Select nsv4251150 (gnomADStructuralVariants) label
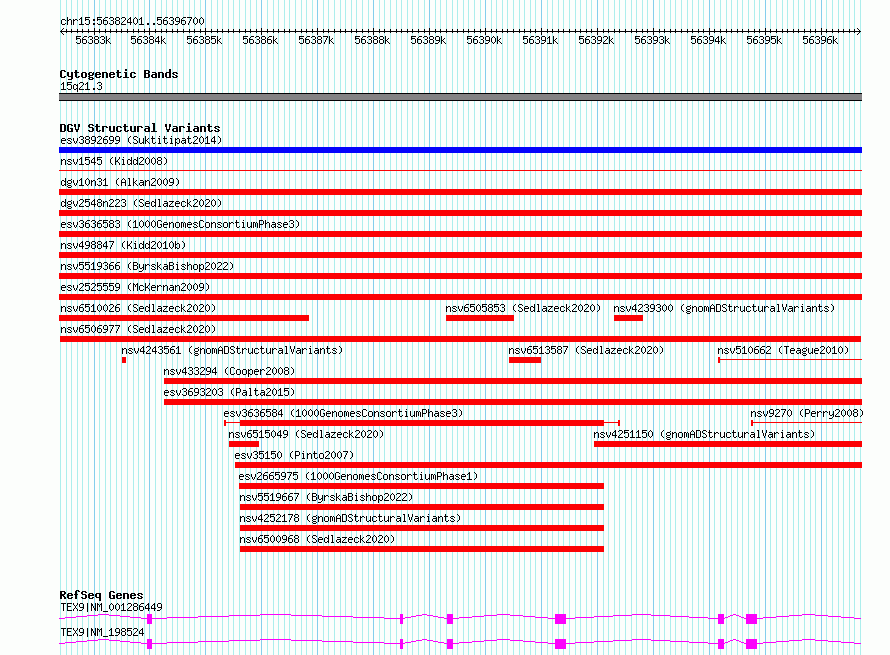Viewport: 890px width, 655px height. point(704,434)
